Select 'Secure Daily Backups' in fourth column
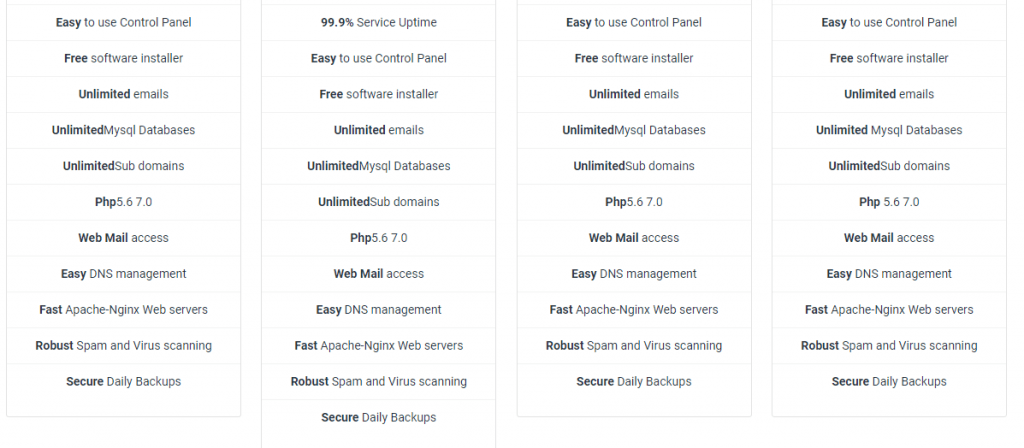 [889, 381]
